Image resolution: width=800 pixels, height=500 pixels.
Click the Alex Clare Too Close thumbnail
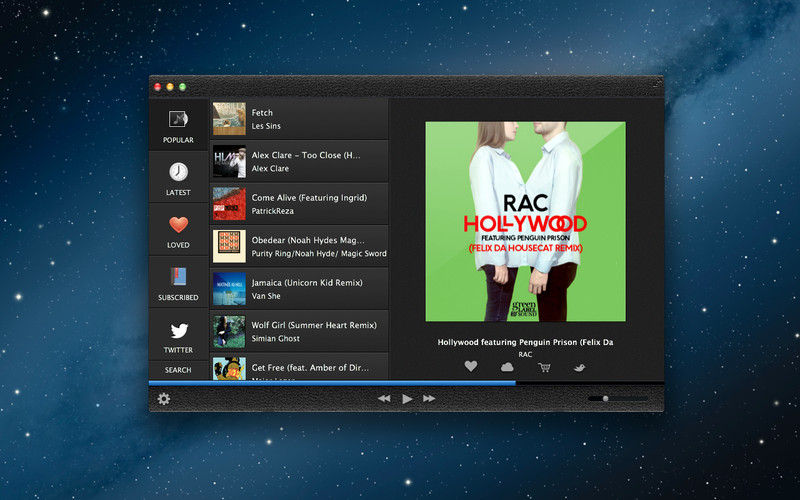coord(229,161)
